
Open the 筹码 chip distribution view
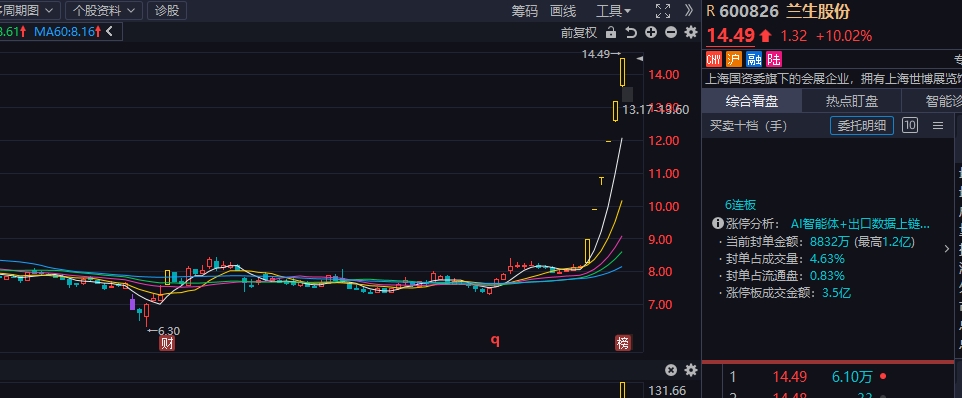click(525, 10)
